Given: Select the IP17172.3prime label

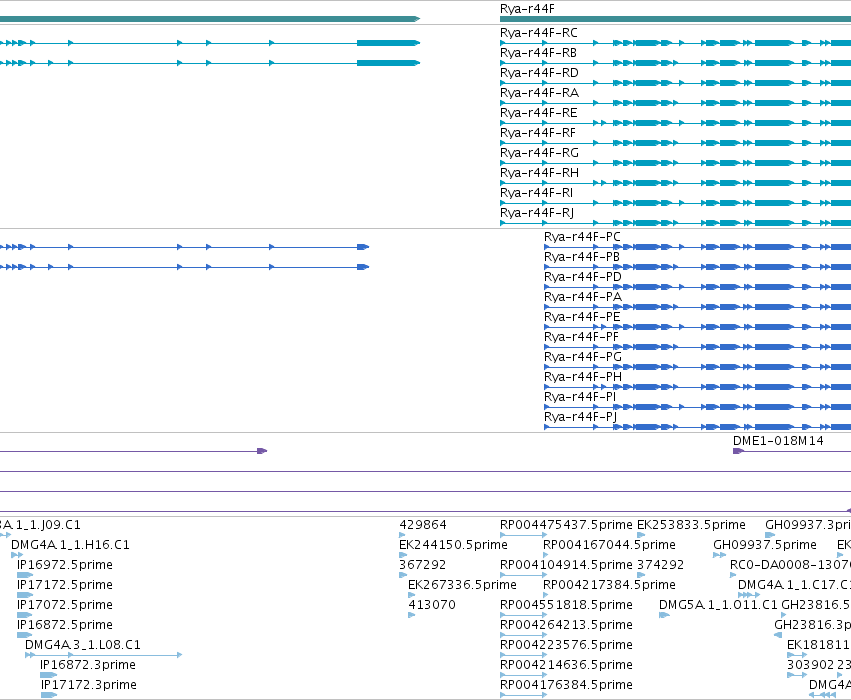Looking at the screenshot, I should (x=88, y=685).
